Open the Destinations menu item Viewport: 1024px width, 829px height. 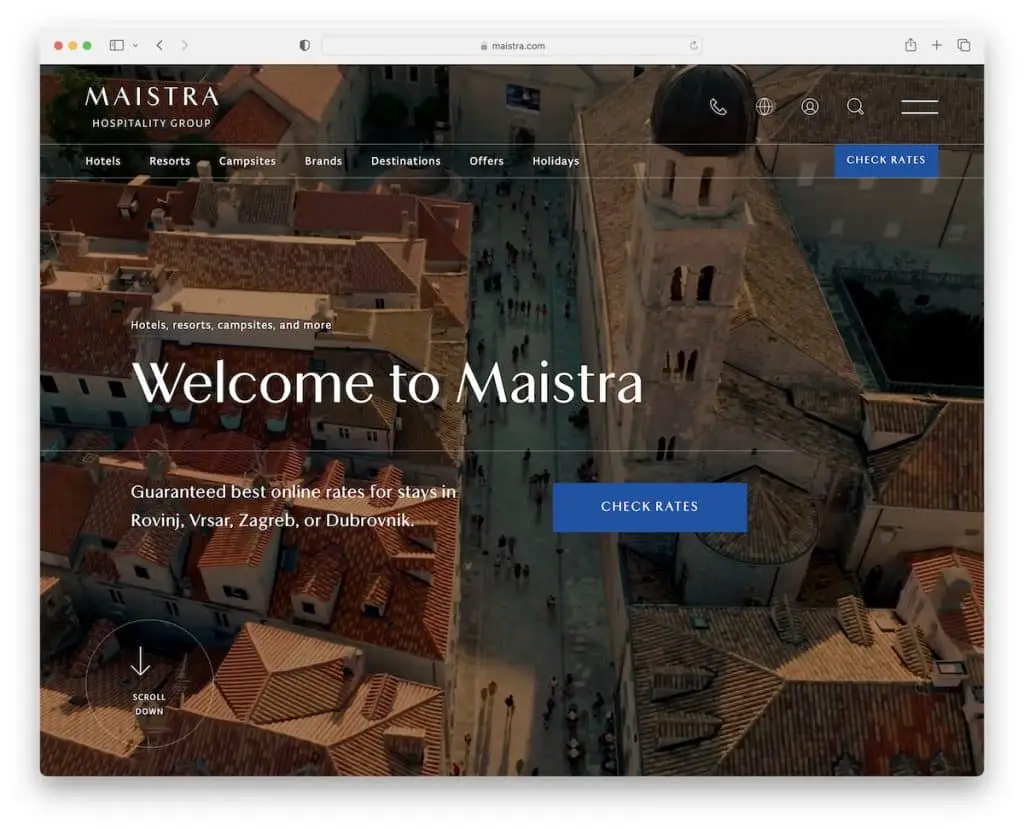tap(406, 161)
